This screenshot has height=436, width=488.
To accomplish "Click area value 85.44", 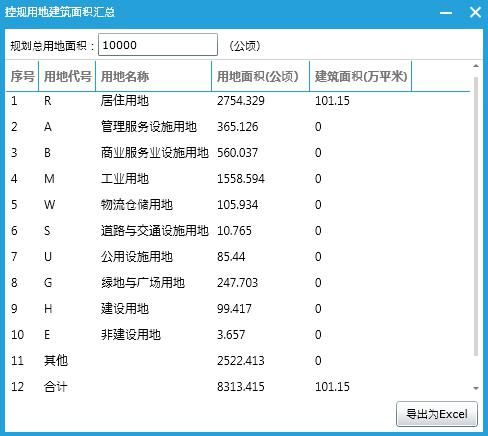I will (x=231, y=257).
